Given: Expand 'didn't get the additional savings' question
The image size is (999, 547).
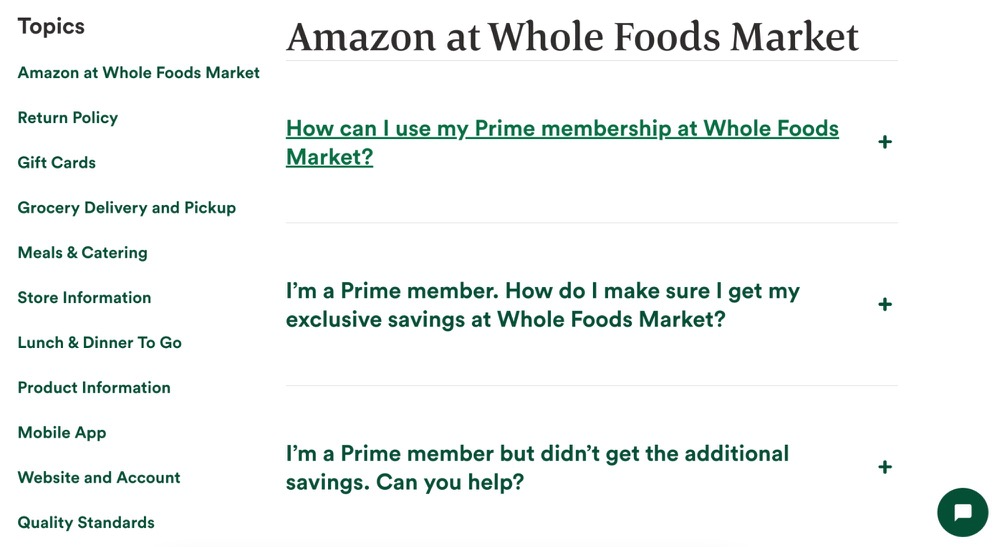Looking at the screenshot, I should point(537,468).
